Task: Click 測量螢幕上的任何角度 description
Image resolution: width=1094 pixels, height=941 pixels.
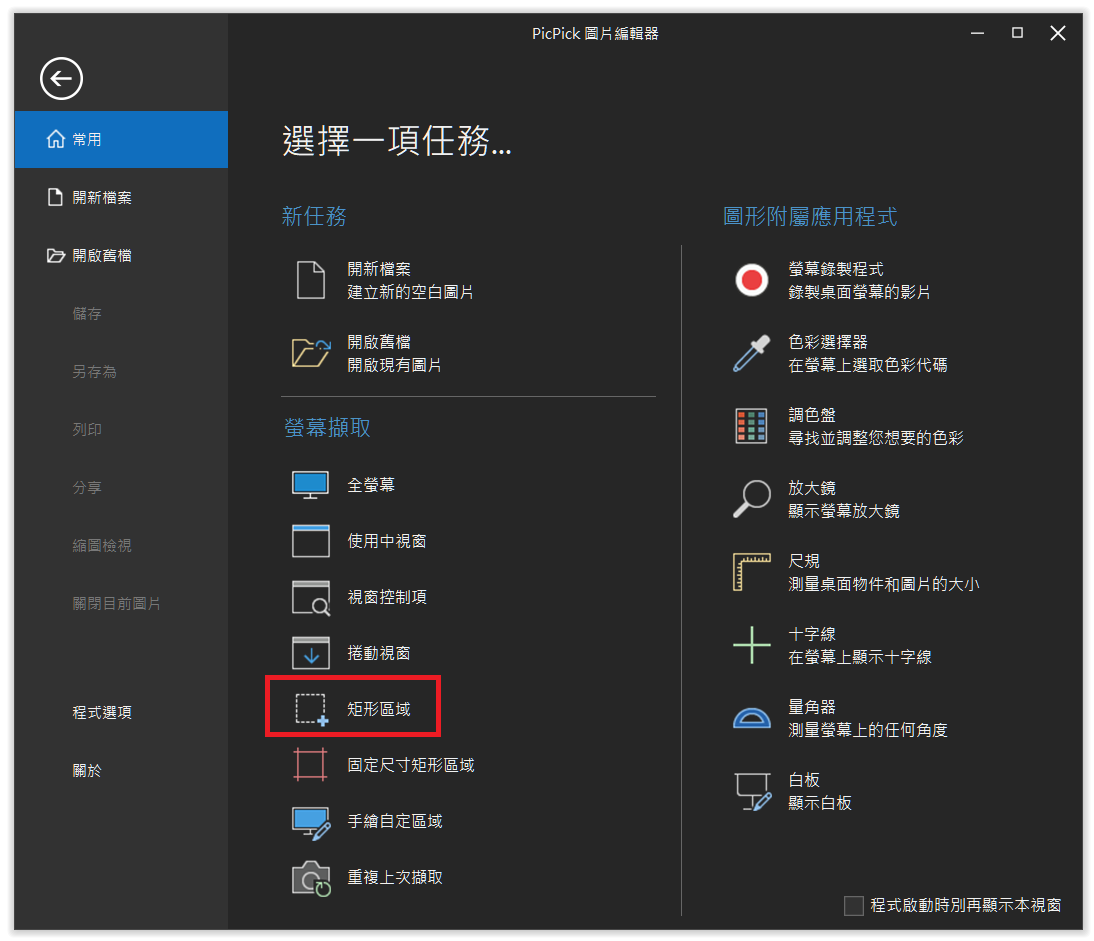Action: coord(867,730)
